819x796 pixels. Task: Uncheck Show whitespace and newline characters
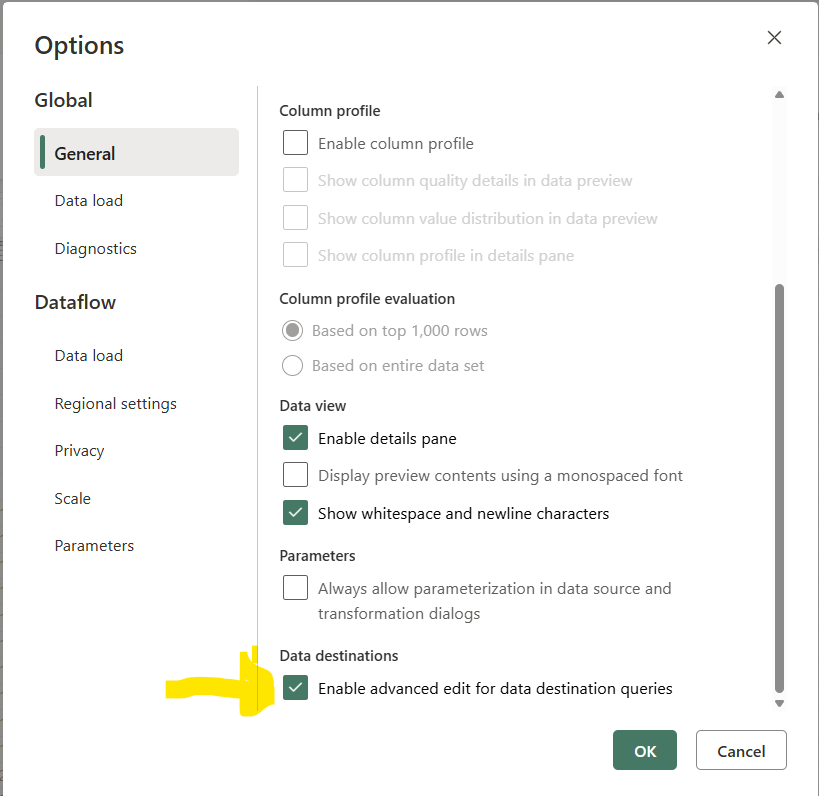(295, 513)
